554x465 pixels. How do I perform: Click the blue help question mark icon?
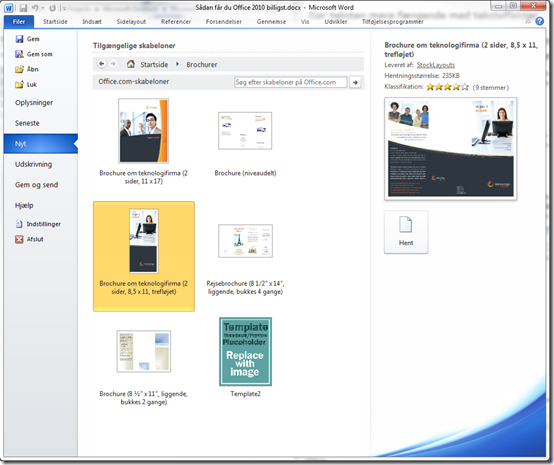540,21
